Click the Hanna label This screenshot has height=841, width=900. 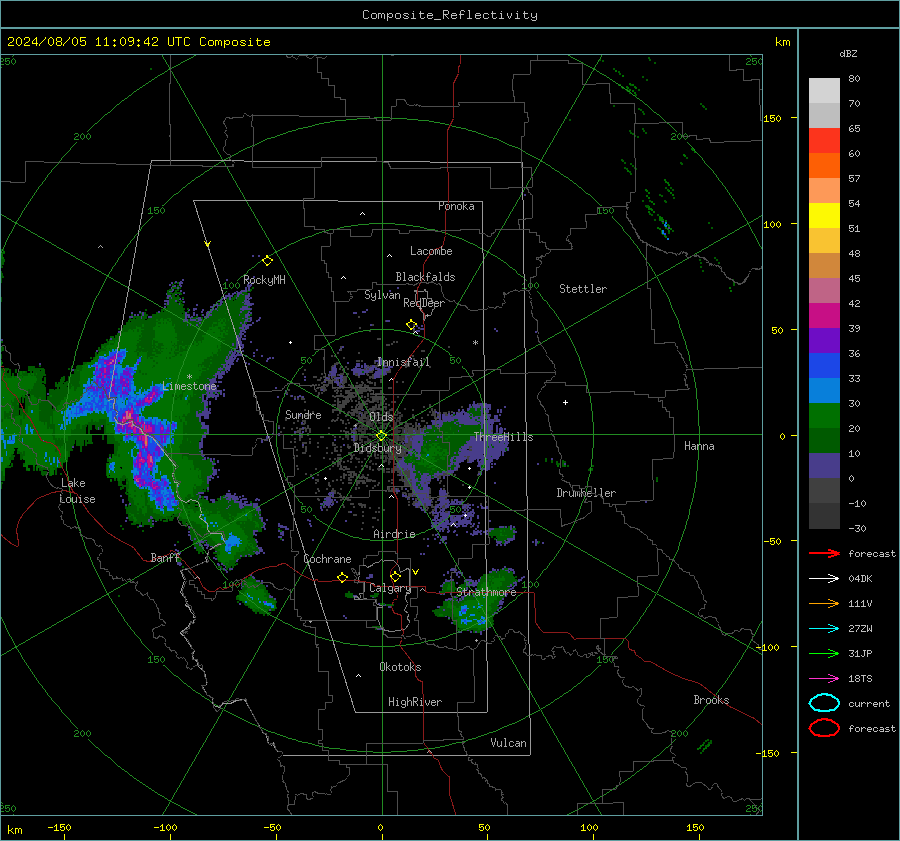click(x=699, y=446)
